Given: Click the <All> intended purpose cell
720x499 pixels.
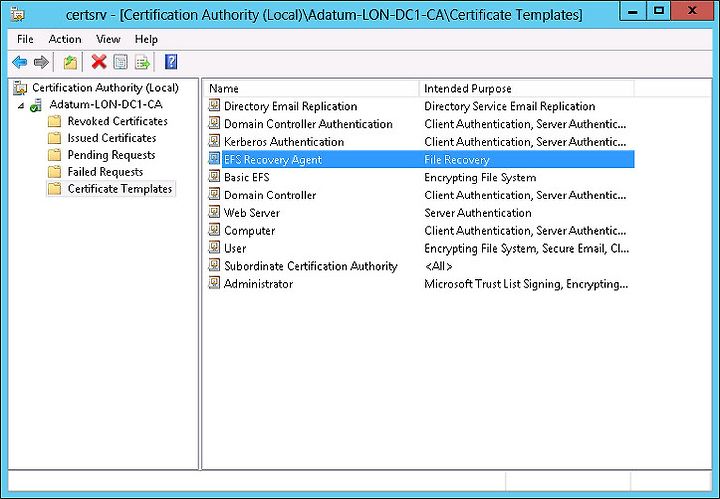Looking at the screenshot, I should point(439,266).
